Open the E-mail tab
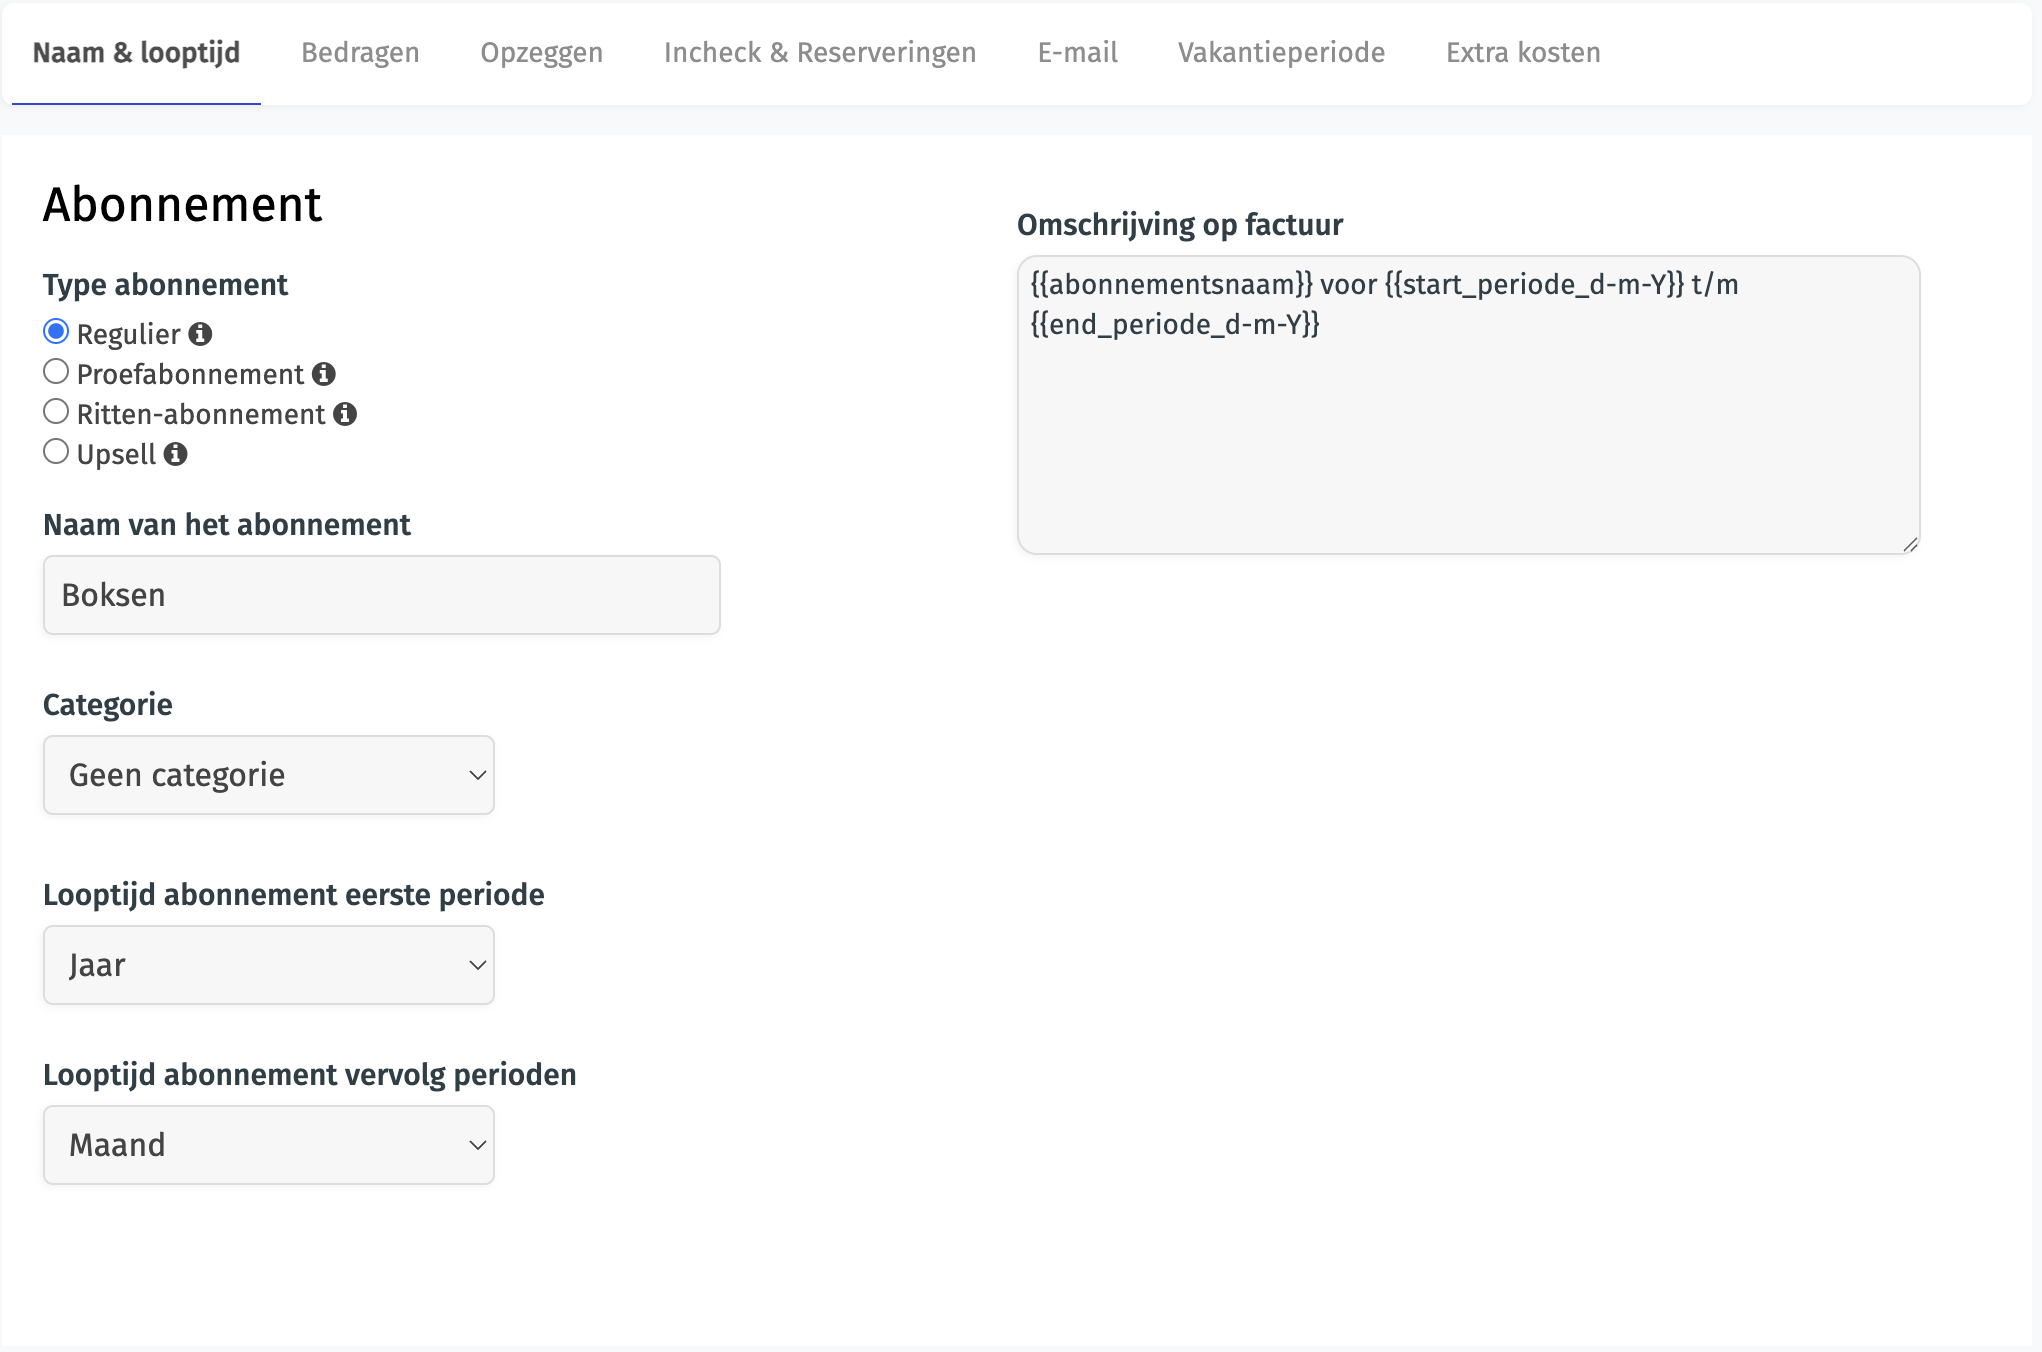Viewport: 2042px width, 1352px height. point(1077,53)
